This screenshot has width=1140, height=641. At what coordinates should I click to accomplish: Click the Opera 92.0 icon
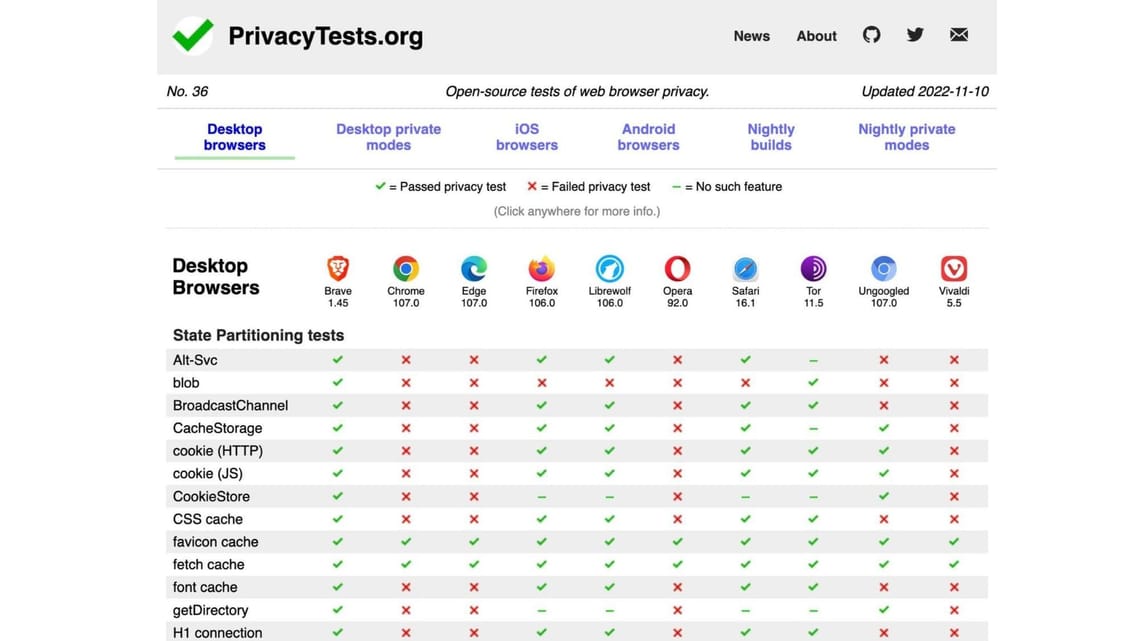(677, 268)
